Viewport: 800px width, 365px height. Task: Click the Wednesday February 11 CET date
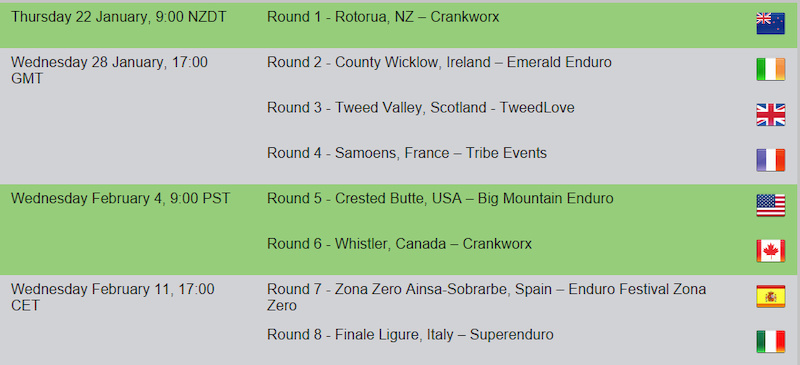pyautogui.click(x=113, y=297)
